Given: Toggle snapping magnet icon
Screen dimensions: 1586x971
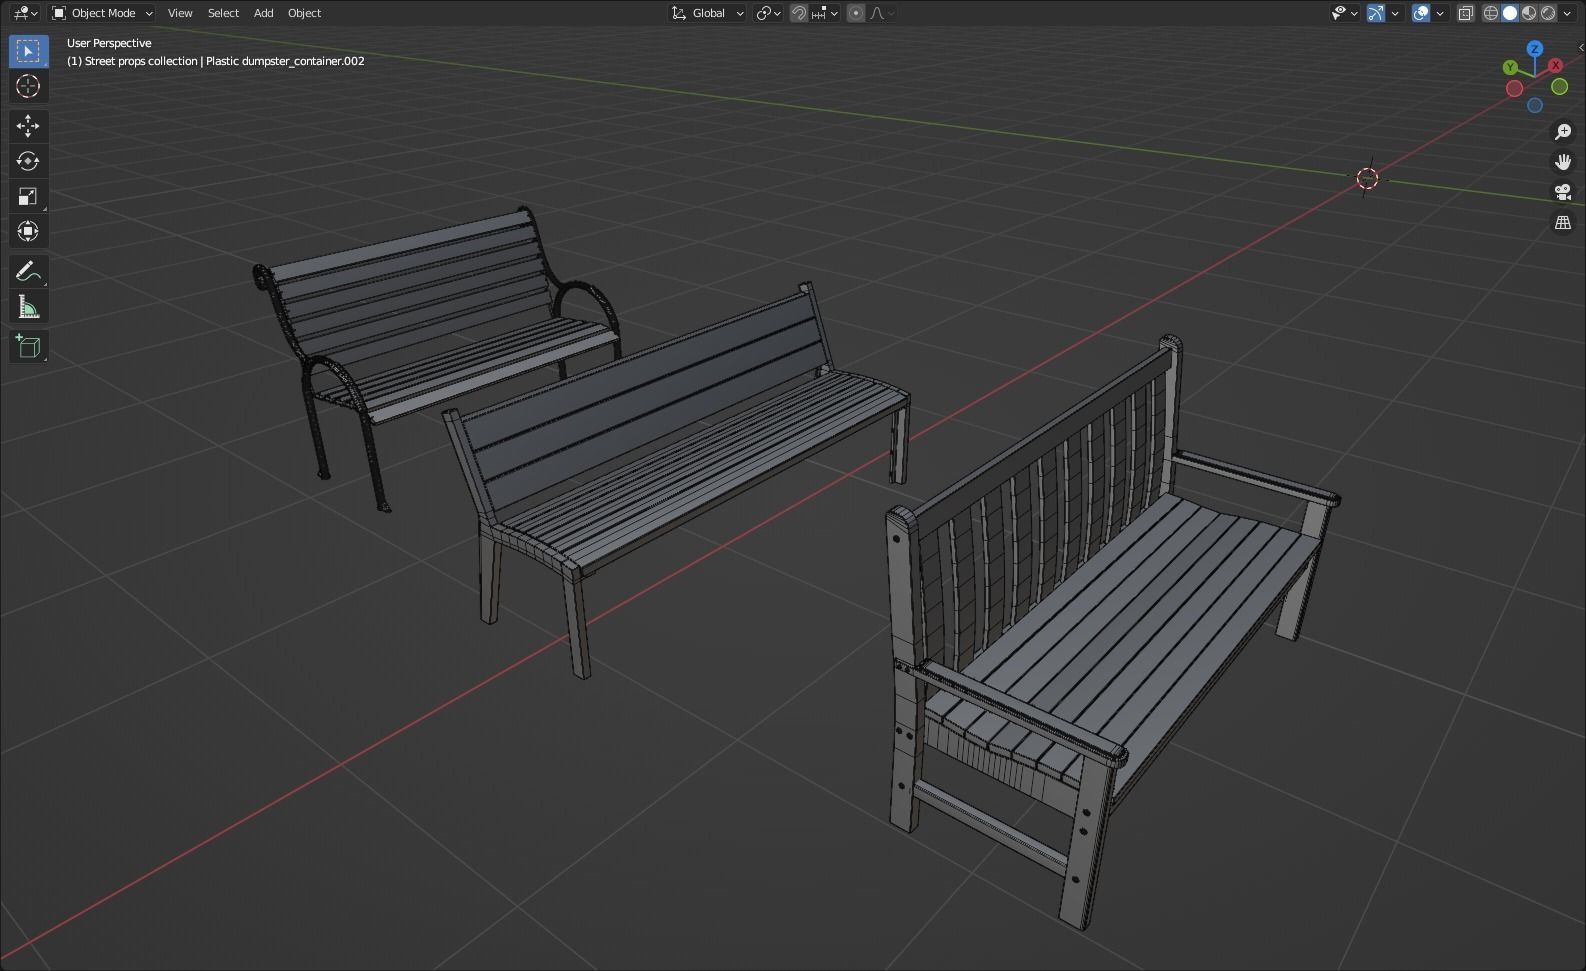Looking at the screenshot, I should click(799, 13).
